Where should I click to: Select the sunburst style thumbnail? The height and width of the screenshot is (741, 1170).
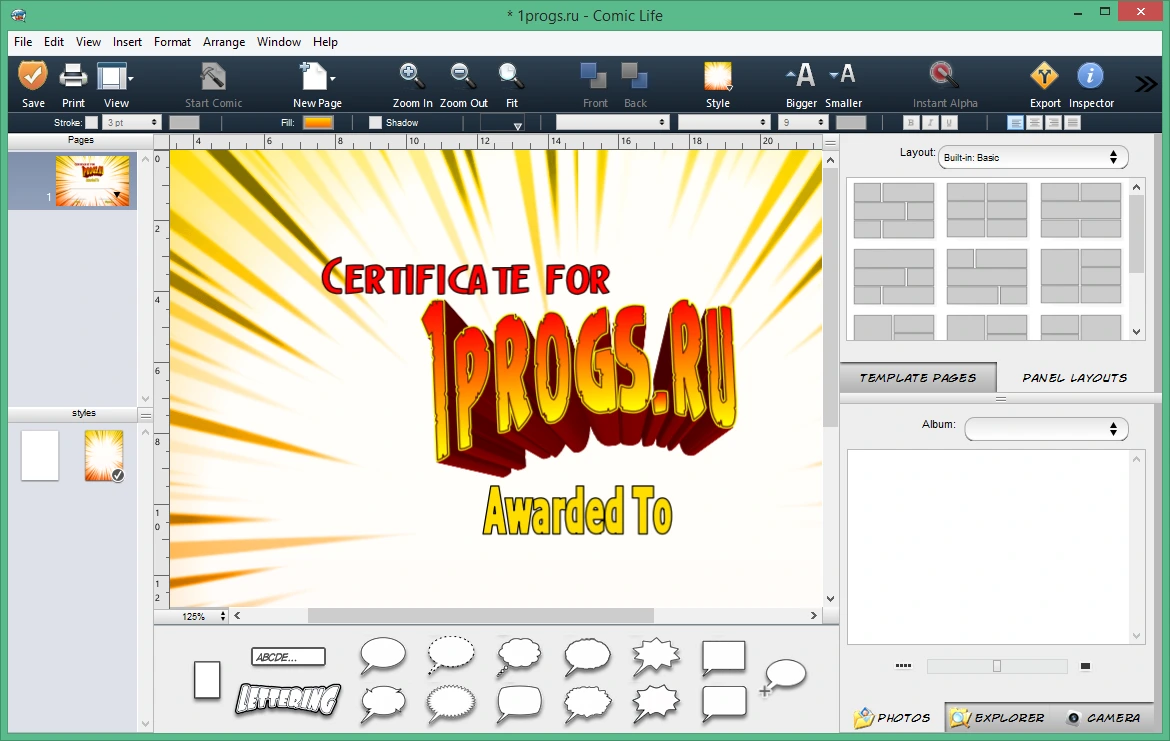tap(104, 455)
